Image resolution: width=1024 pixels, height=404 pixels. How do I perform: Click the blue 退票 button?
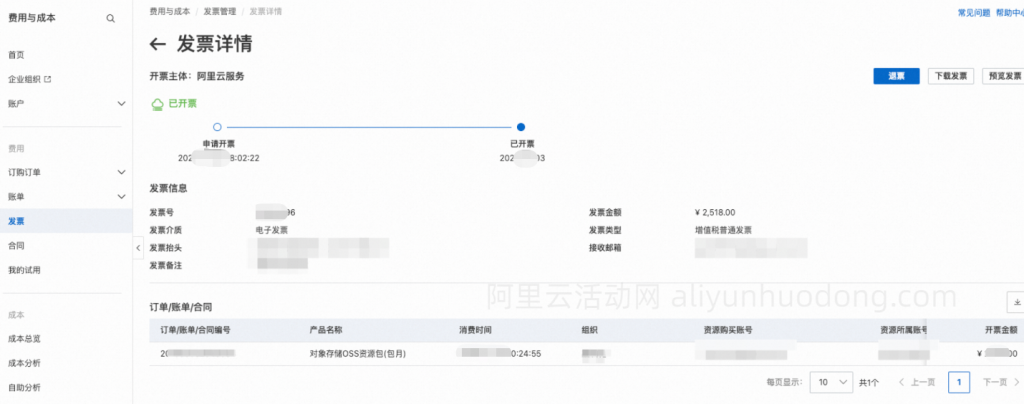tap(896, 76)
